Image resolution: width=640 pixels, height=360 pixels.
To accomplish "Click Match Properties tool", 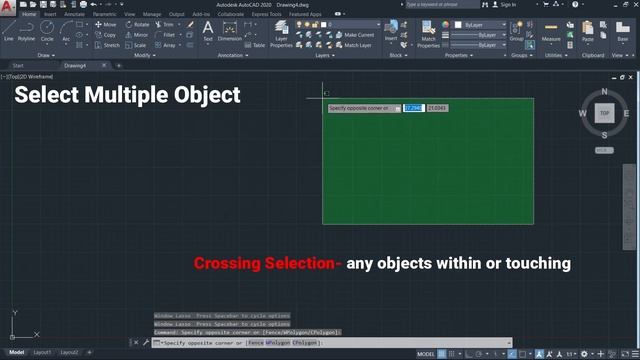I will [x=428, y=34].
